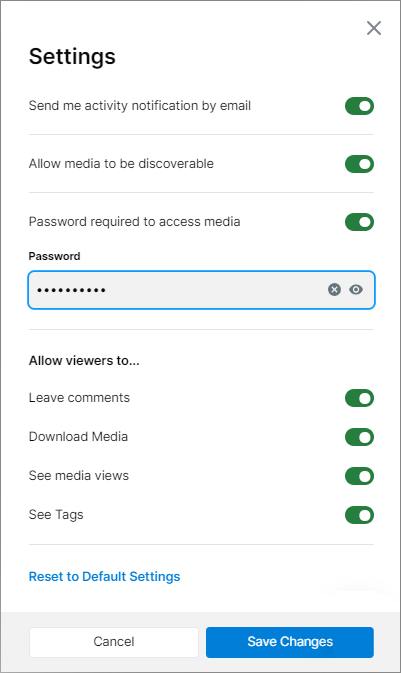Click Reset to Default Settings link
The height and width of the screenshot is (673, 401).
pos(104,576)
